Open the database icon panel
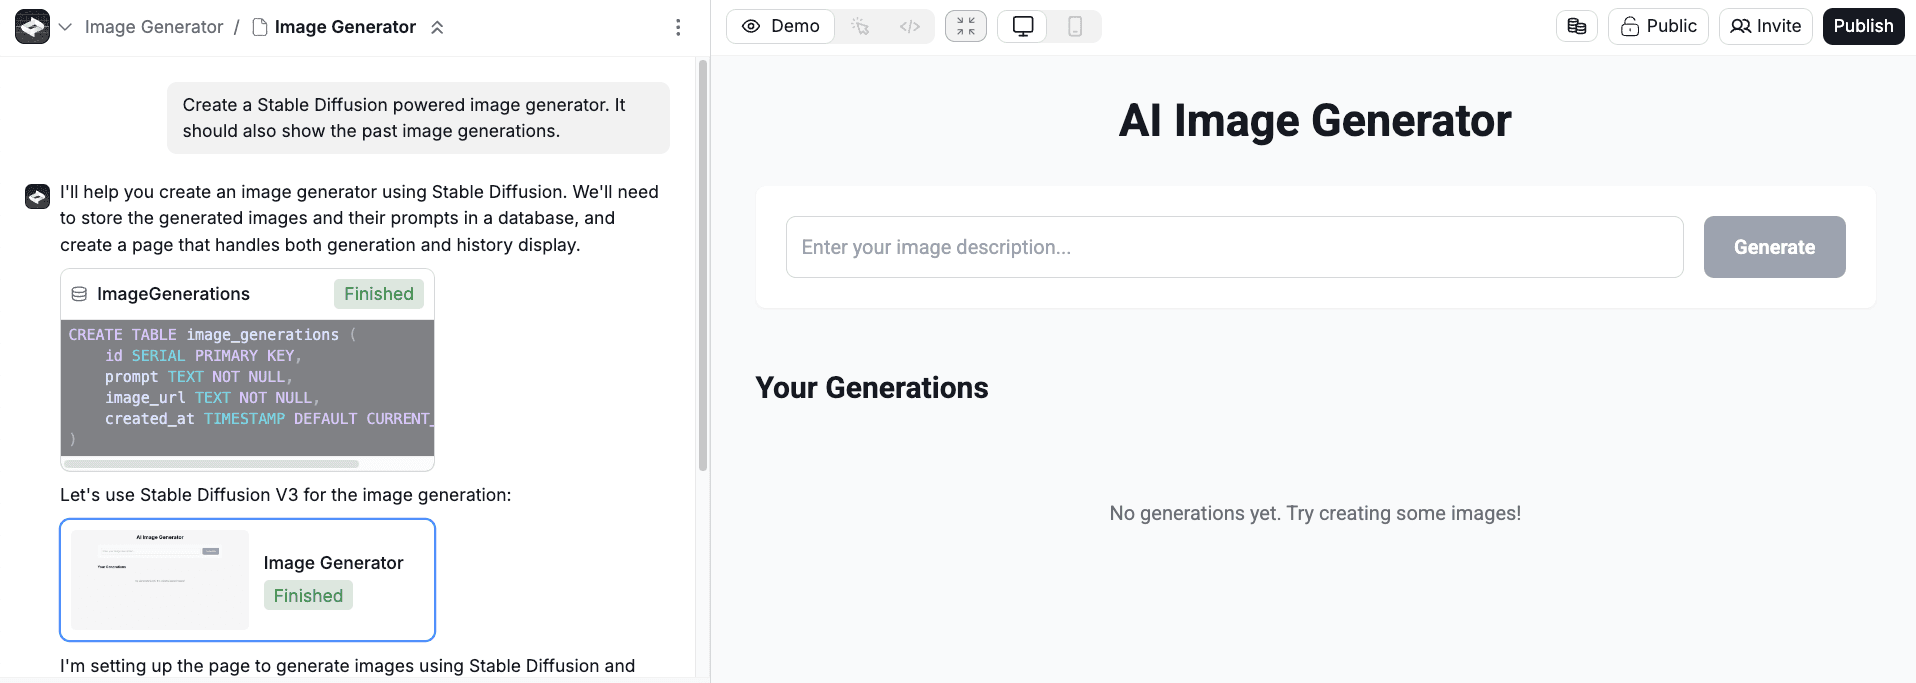 1577,26
